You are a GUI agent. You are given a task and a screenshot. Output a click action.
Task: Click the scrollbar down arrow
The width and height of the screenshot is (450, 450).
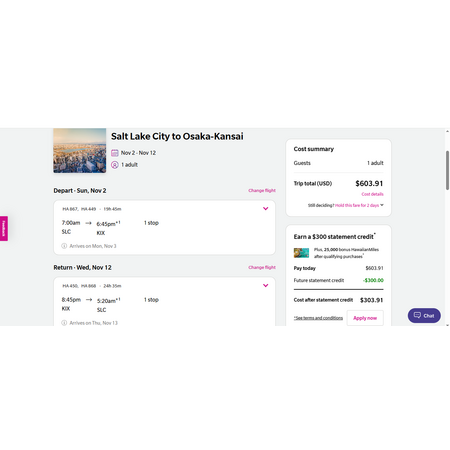pos(447,325)
